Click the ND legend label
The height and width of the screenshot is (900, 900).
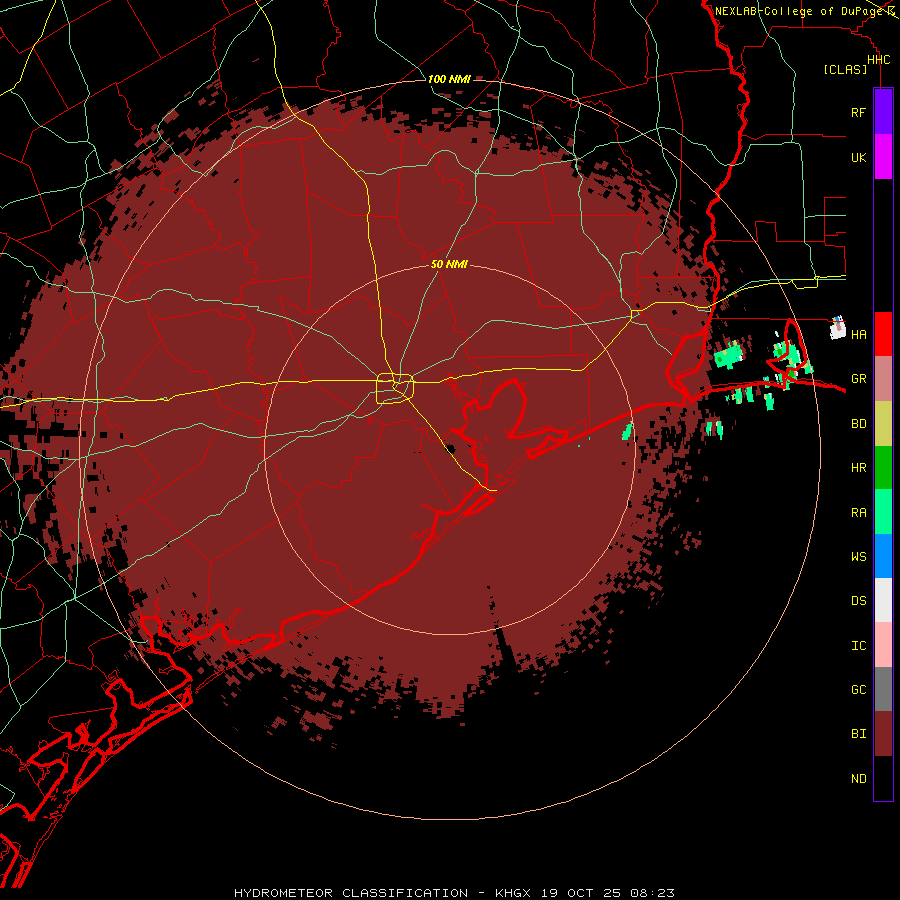[858, 779]
